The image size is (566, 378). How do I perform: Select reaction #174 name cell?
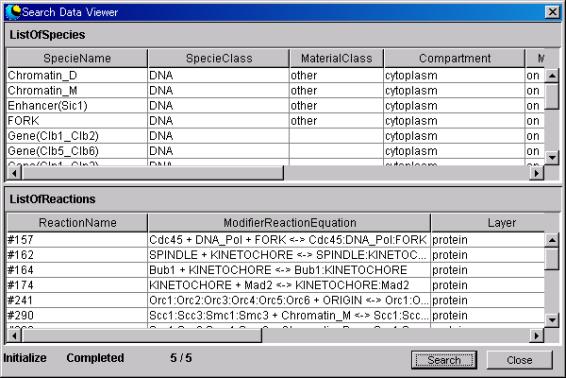(77, 285)
